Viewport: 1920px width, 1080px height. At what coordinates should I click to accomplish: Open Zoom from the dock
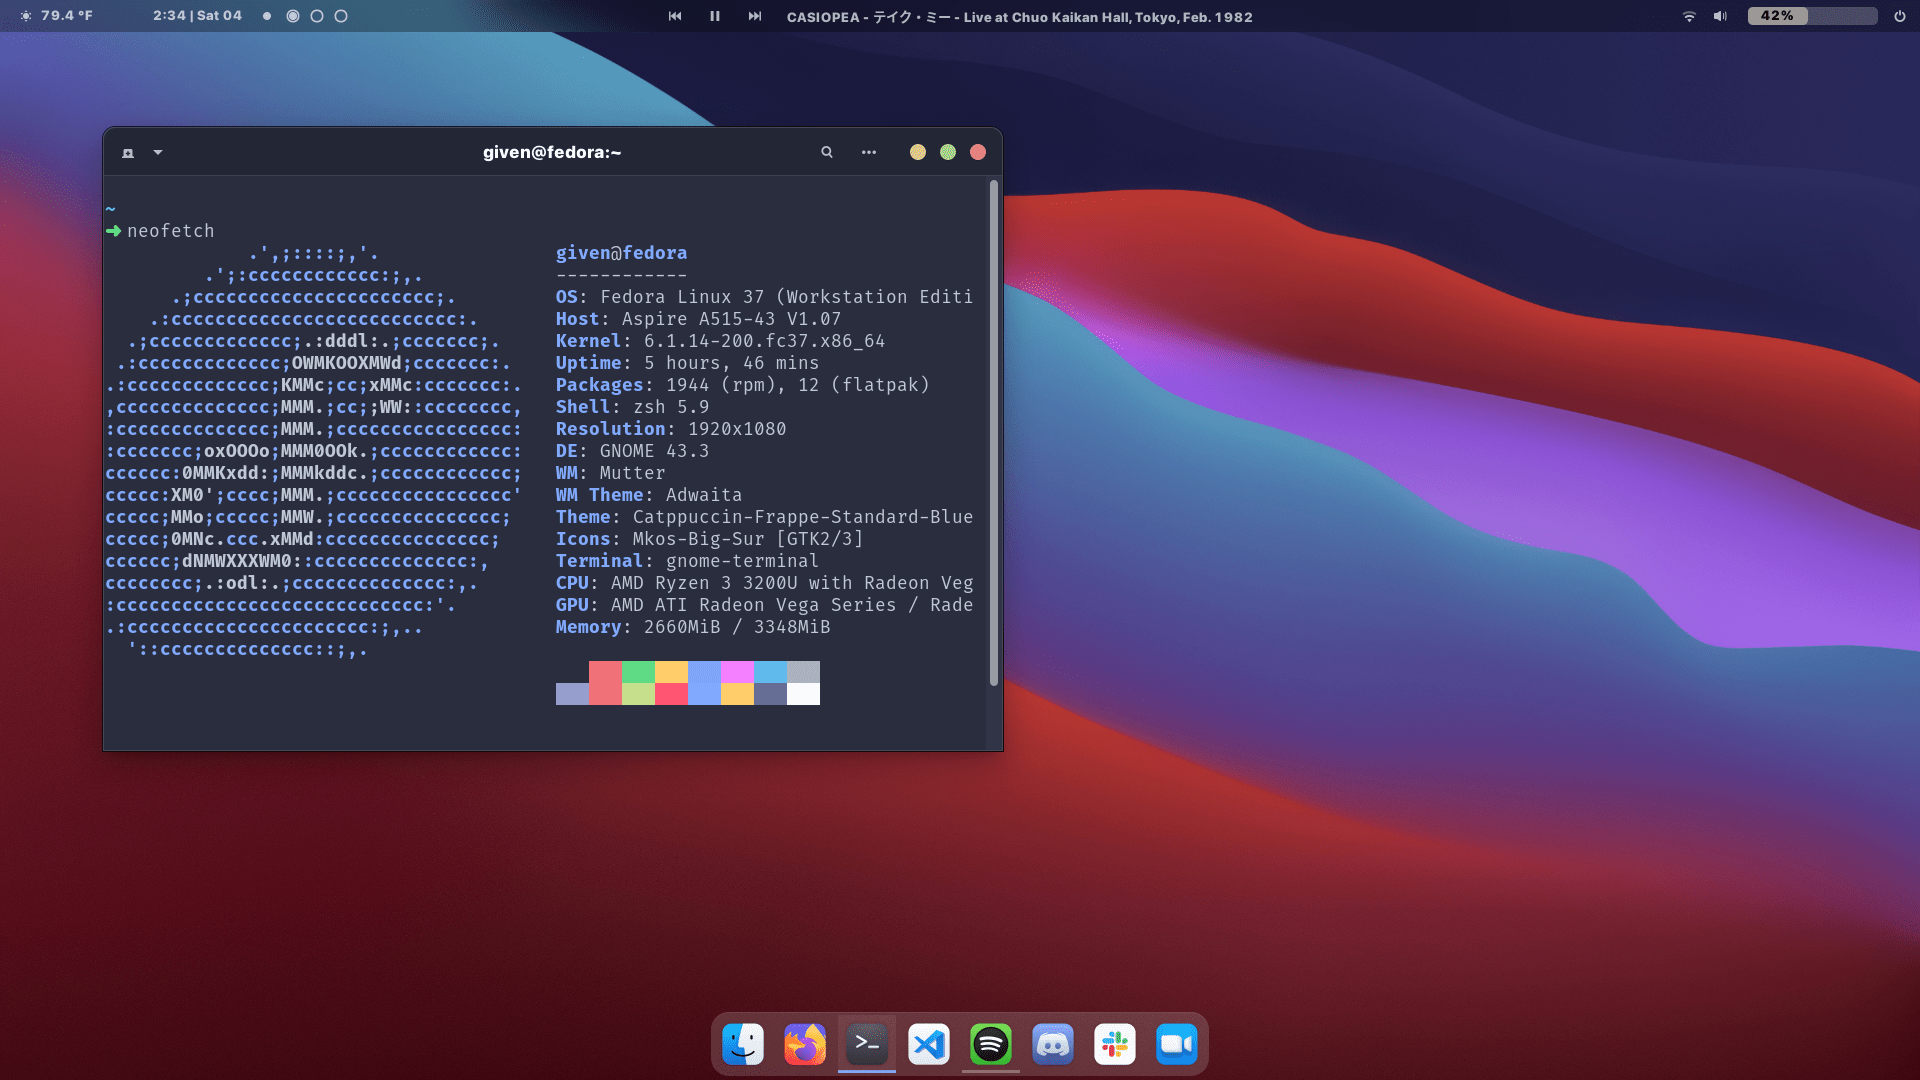tap(1177, 1045)
